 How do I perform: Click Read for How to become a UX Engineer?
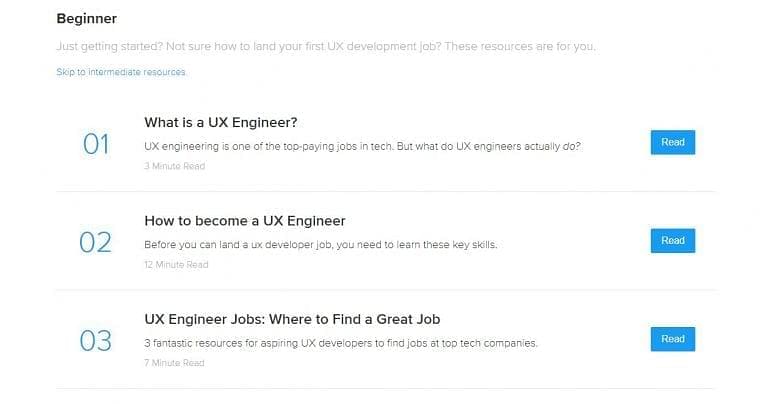click(x=672, y=240)
